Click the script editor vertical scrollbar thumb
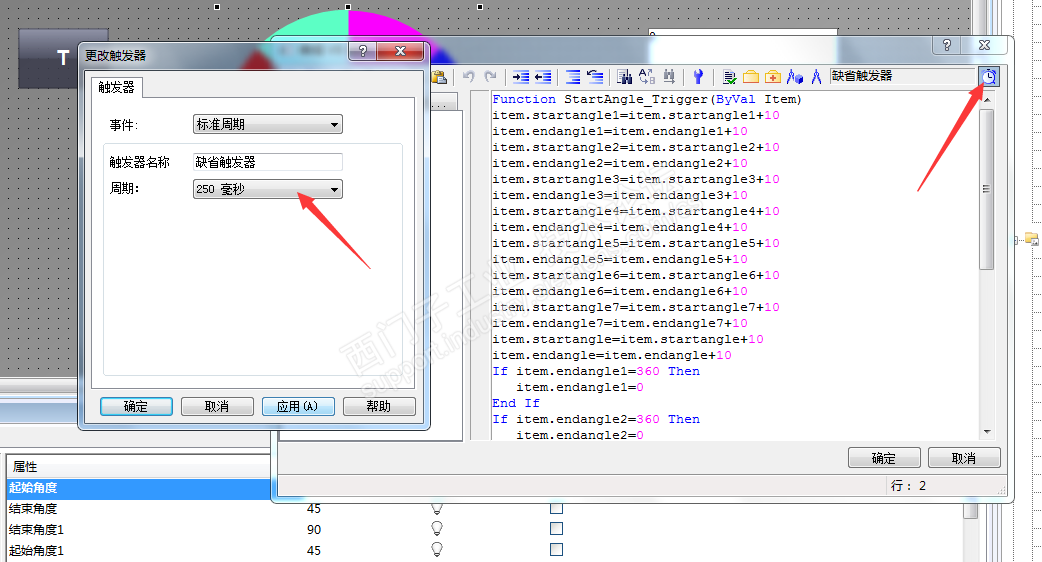The image size is (1042, 562). coord(987,189)
